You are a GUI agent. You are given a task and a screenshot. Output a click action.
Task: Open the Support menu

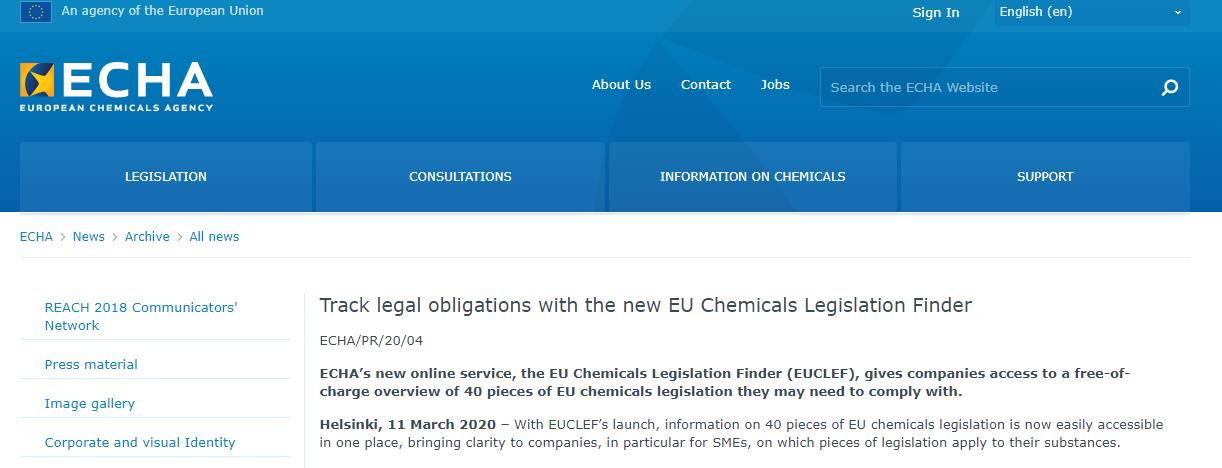1045,177
